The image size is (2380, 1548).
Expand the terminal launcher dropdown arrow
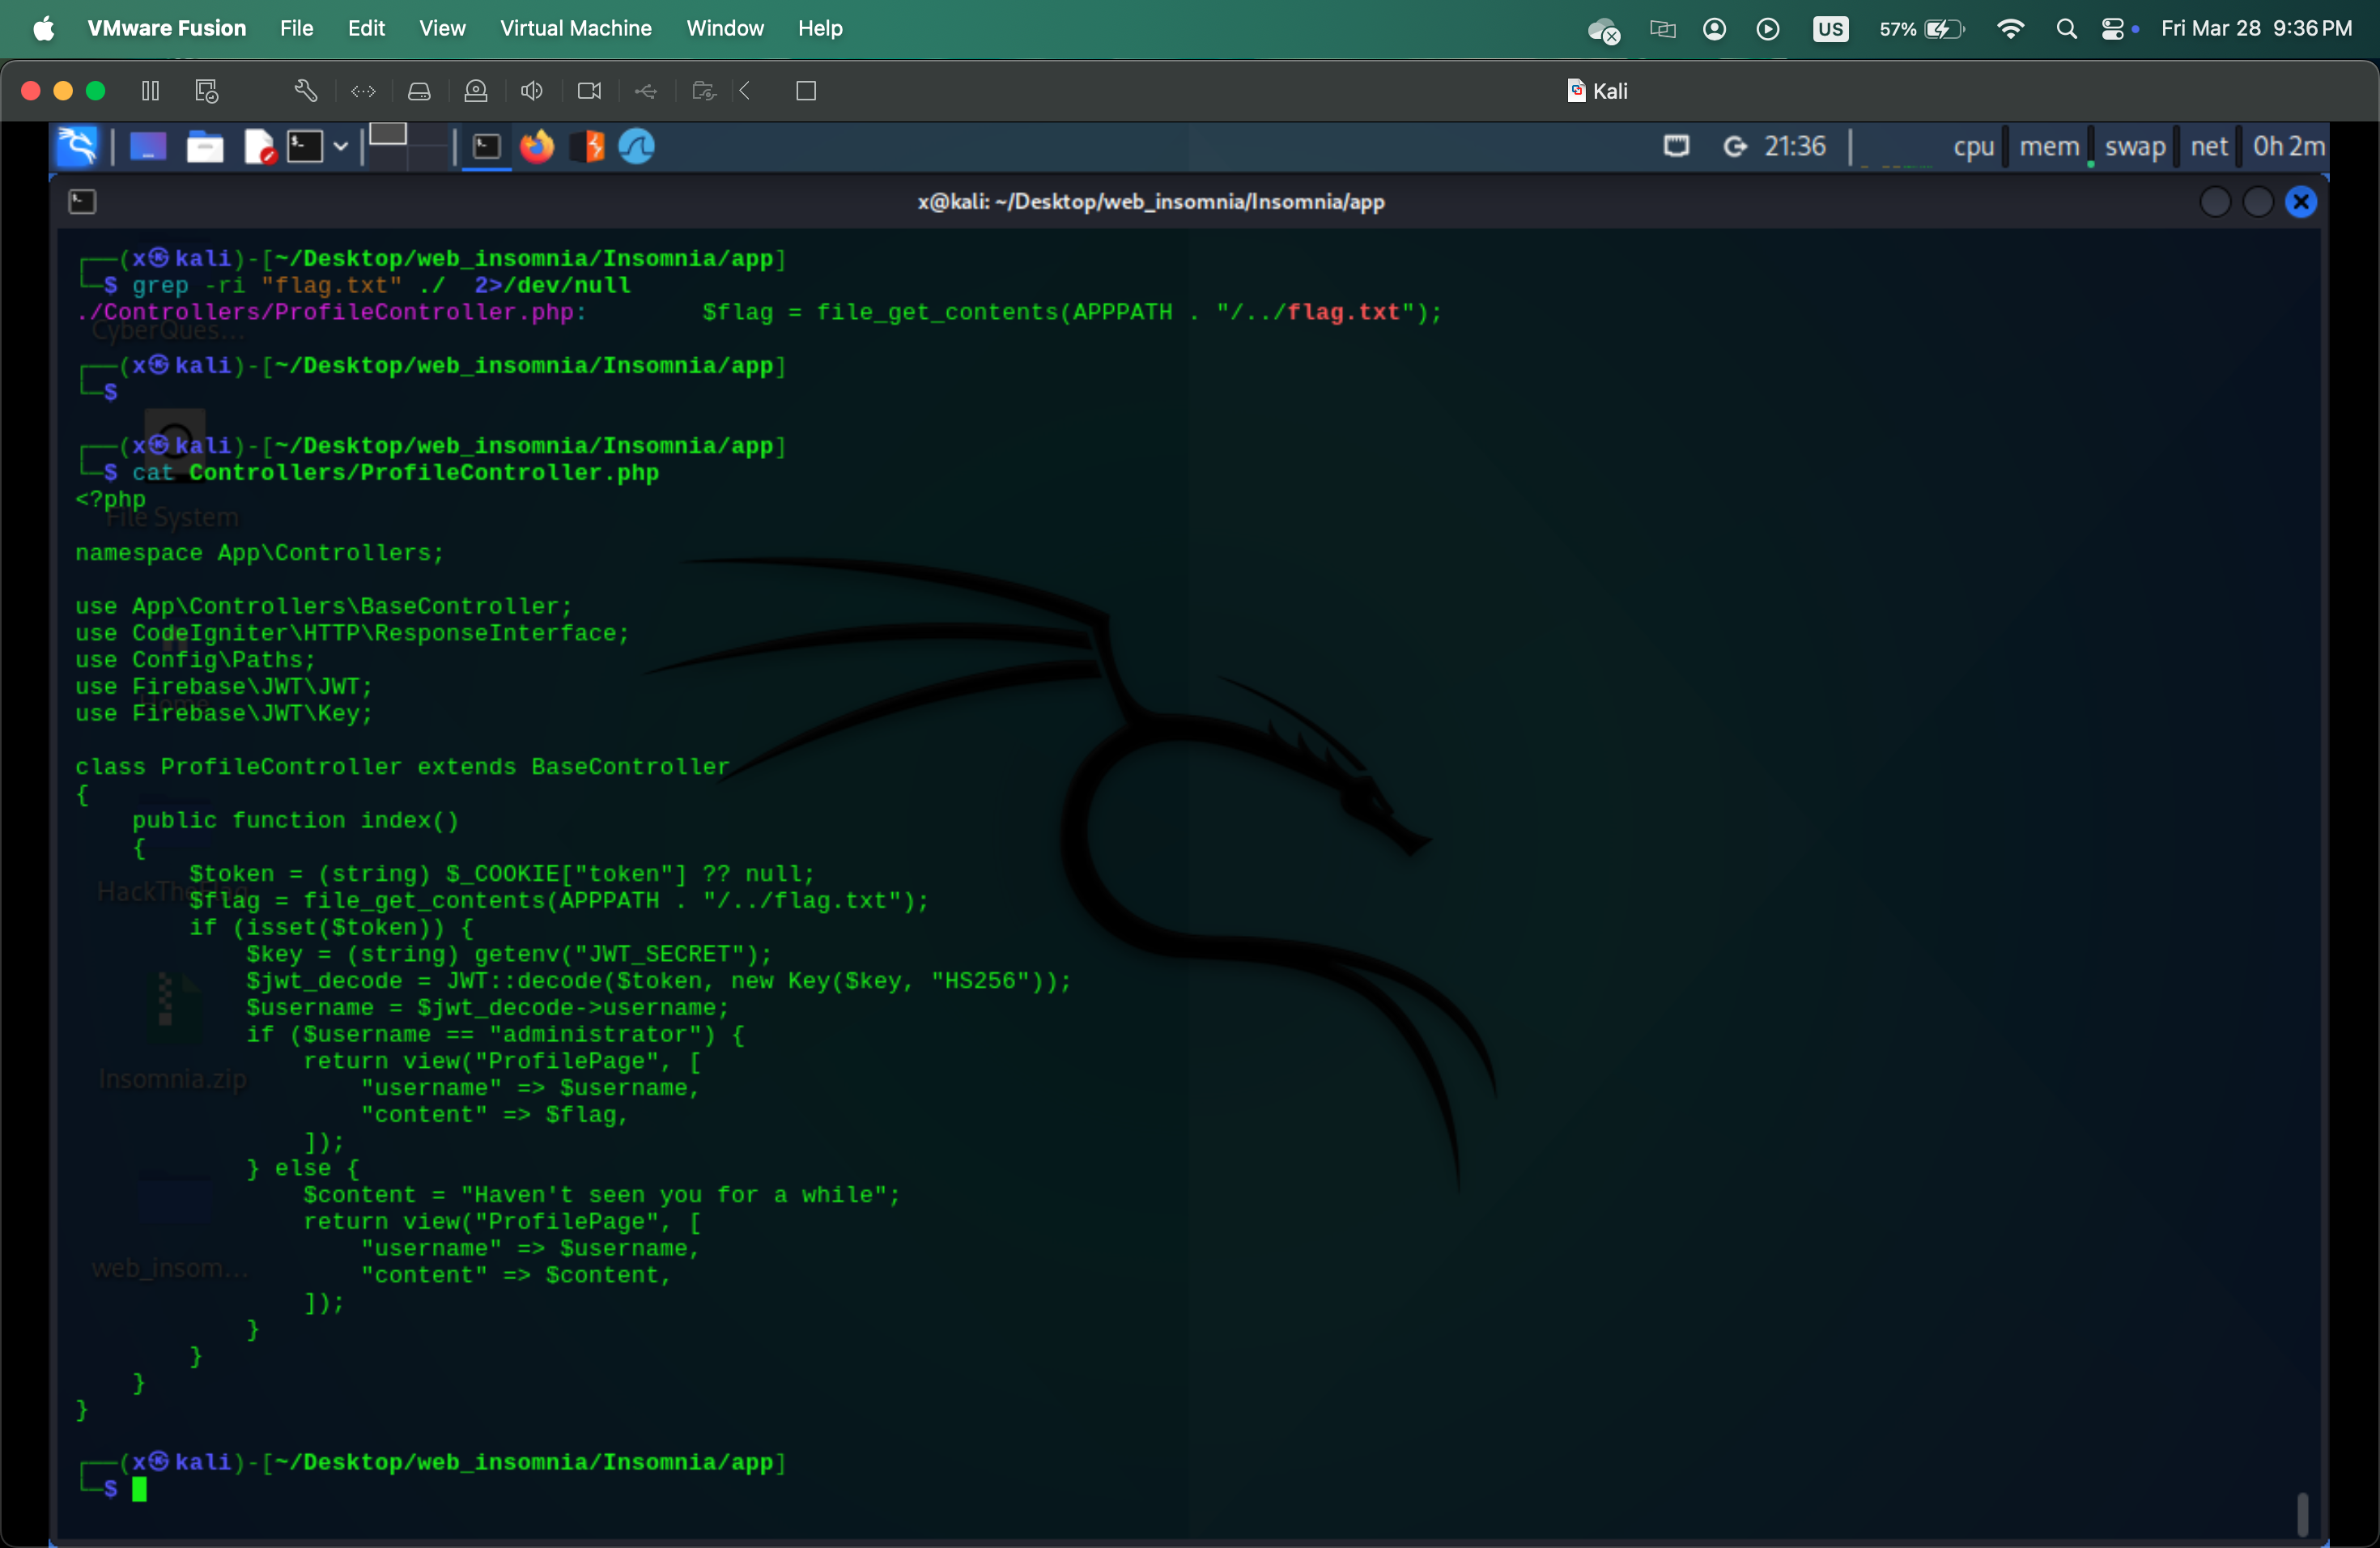[x=341, y=146]
